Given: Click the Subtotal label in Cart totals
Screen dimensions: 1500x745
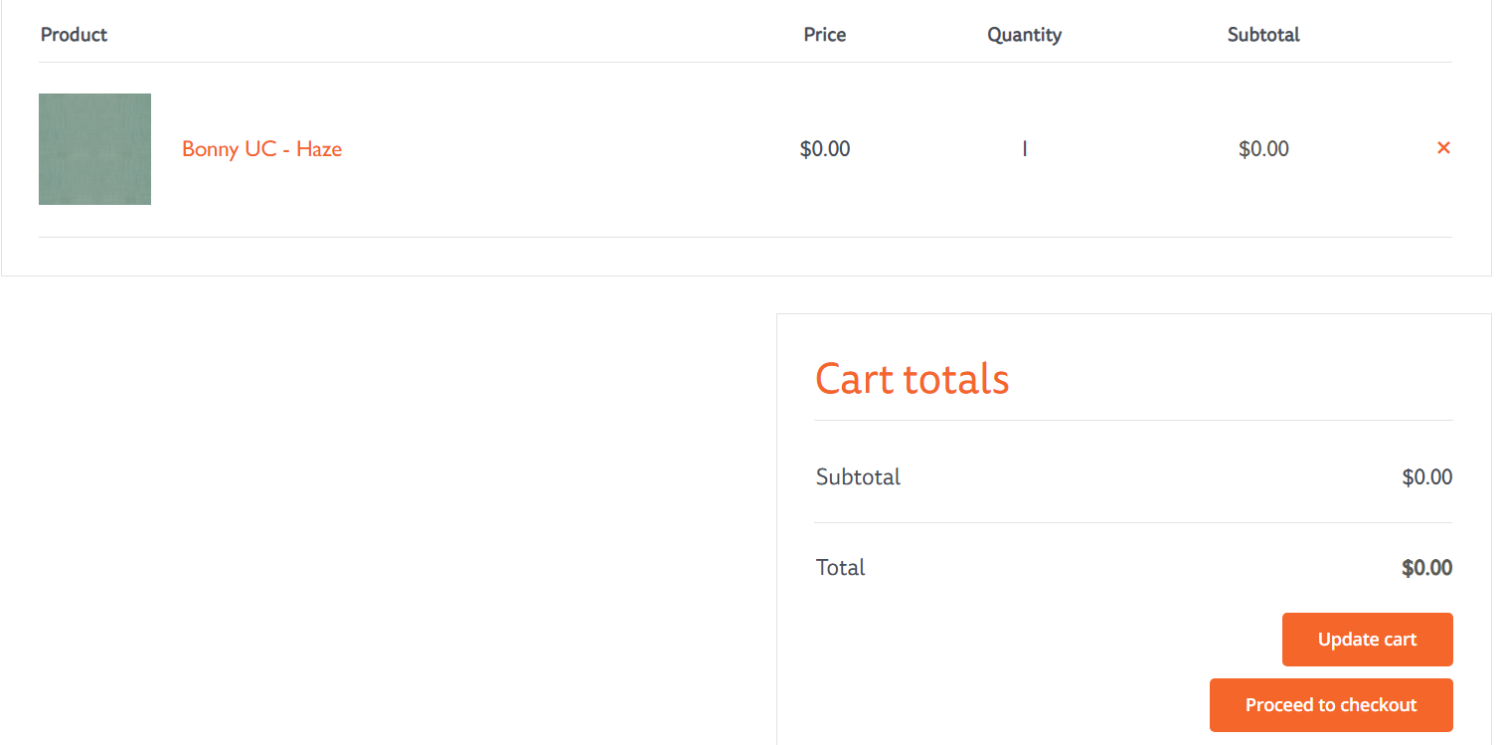Looking at the screenshot, I should coord(858,477).
